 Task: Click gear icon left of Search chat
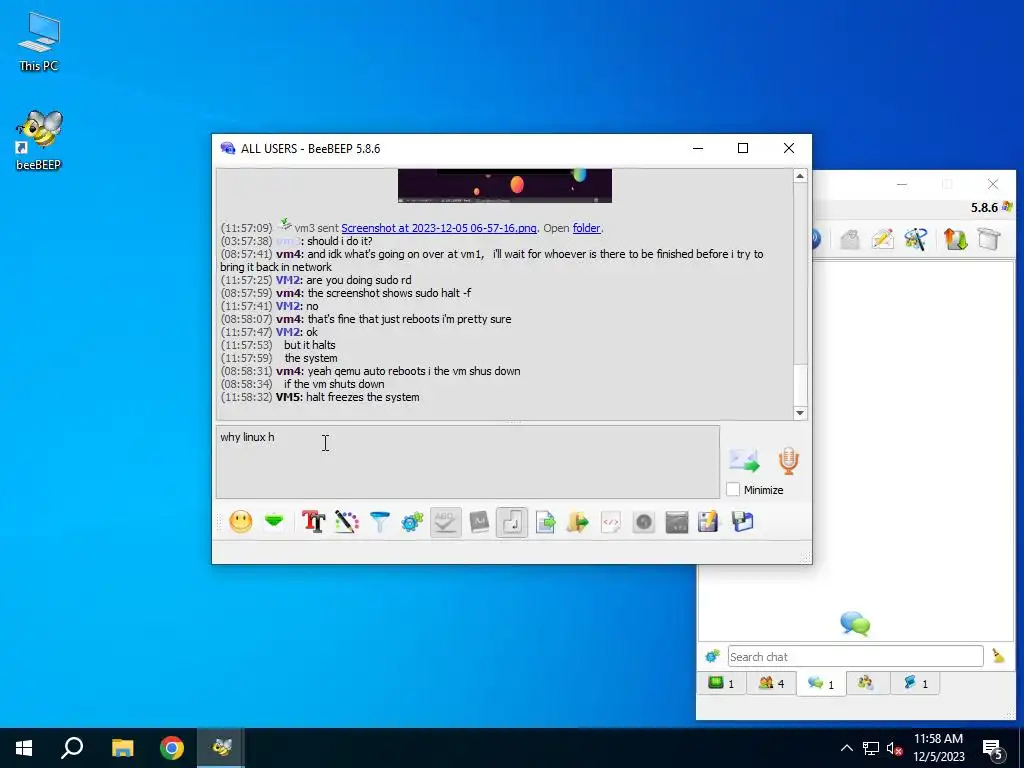pyautogui.click(x=712, y=656)
